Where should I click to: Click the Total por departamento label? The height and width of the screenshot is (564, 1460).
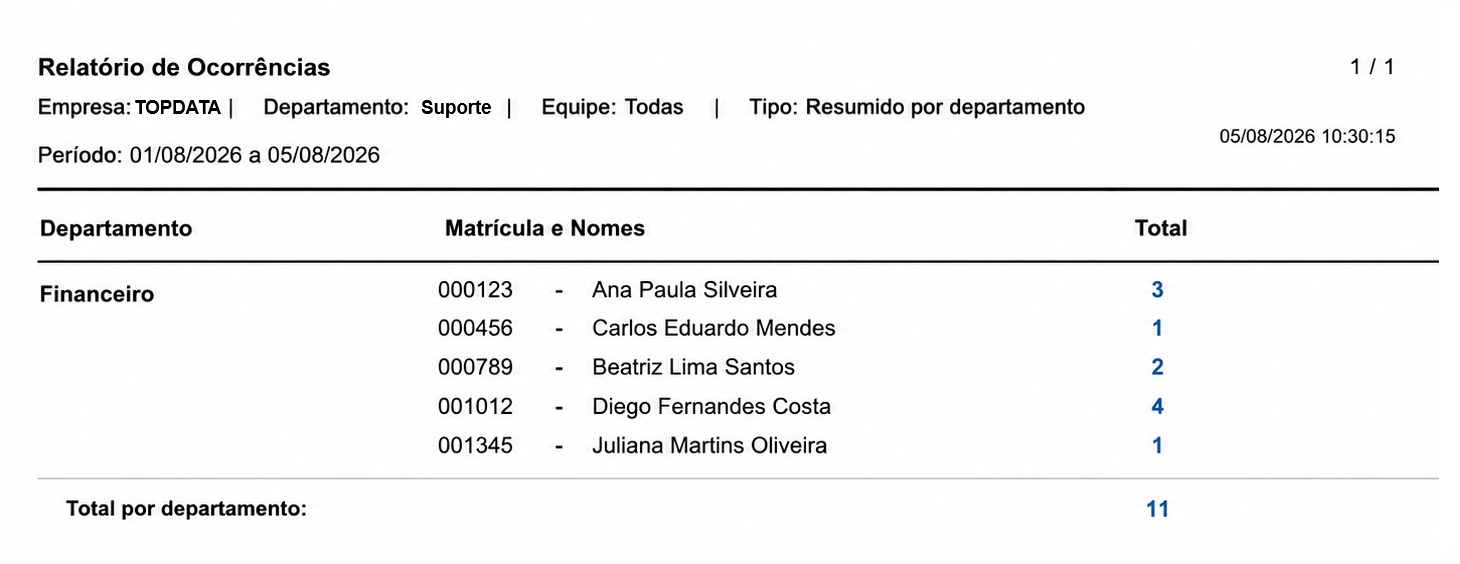pyautogui.click(x=186, y=509)
